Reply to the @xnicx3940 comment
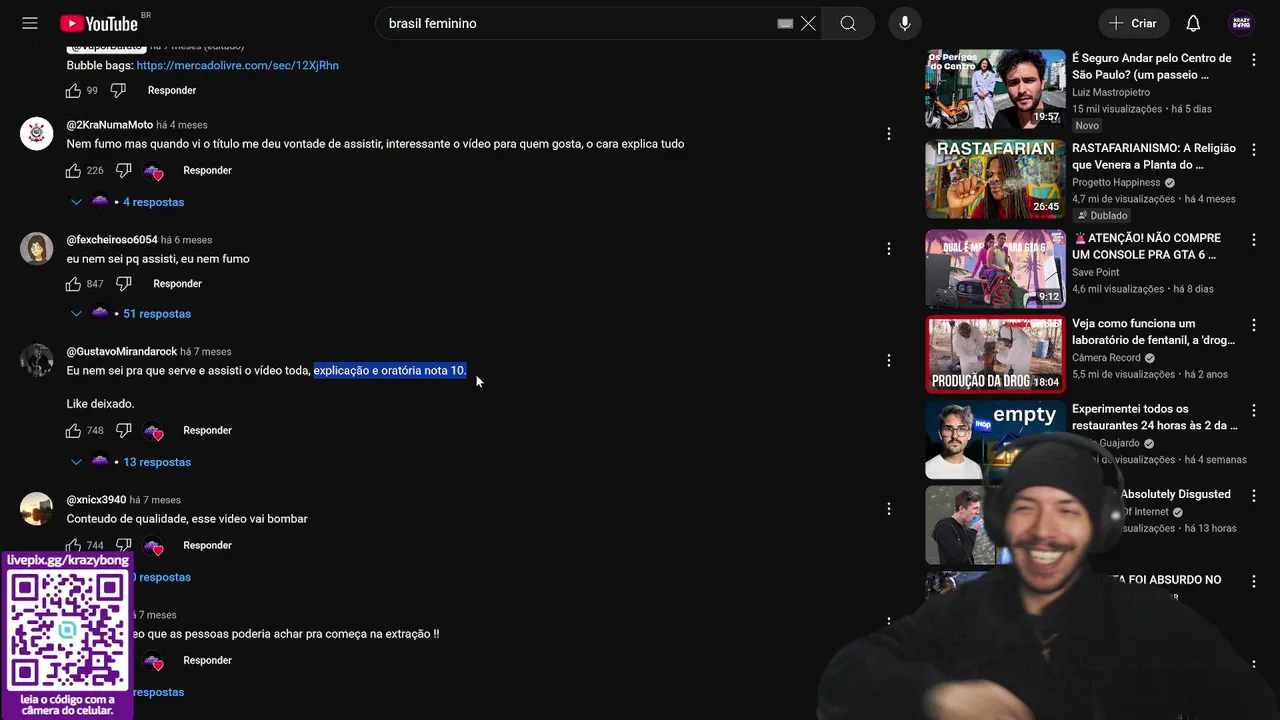1280x720 pixels. [207, 546]
